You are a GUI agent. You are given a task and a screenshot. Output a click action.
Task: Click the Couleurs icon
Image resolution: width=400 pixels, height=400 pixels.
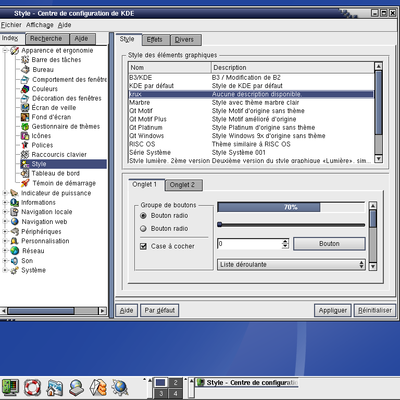25,89
